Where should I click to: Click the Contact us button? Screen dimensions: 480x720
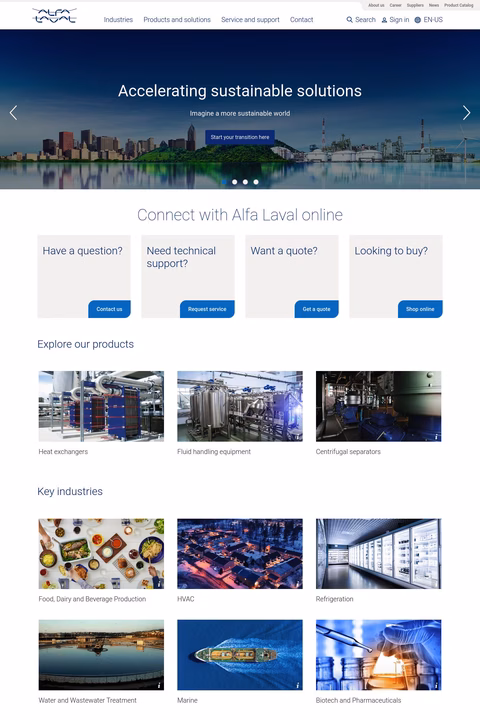click(x=109, y=309)
